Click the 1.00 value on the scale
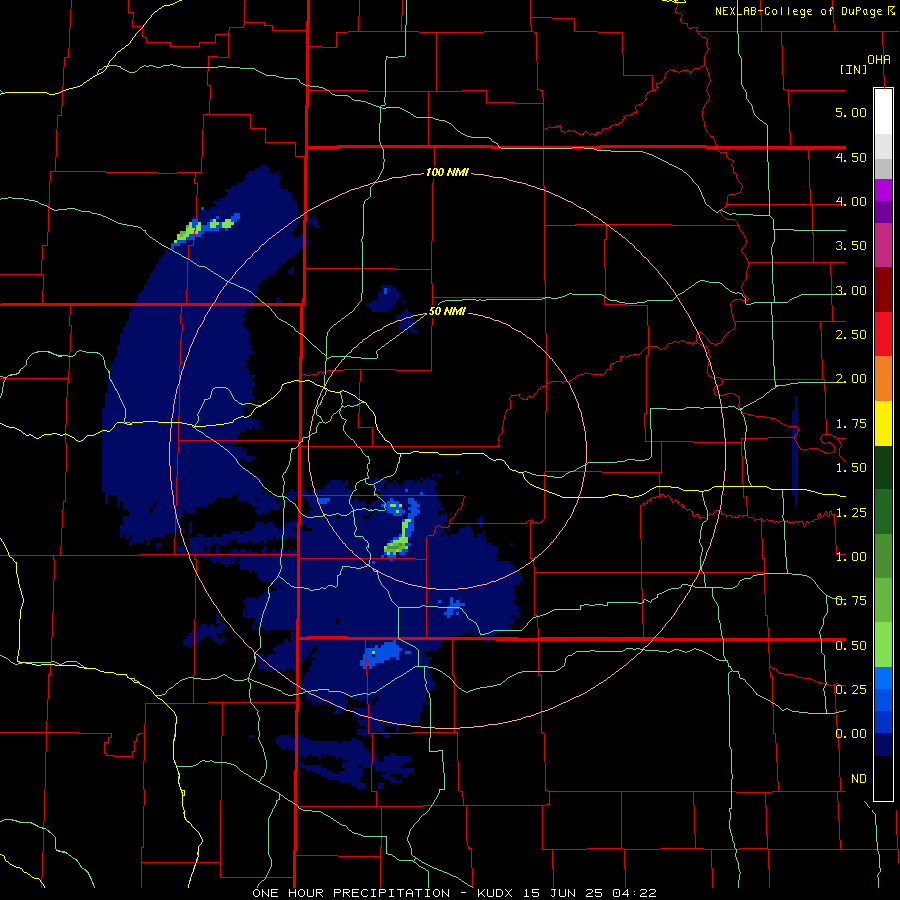This screenshot has width=900, height=900. click(851, 556)
